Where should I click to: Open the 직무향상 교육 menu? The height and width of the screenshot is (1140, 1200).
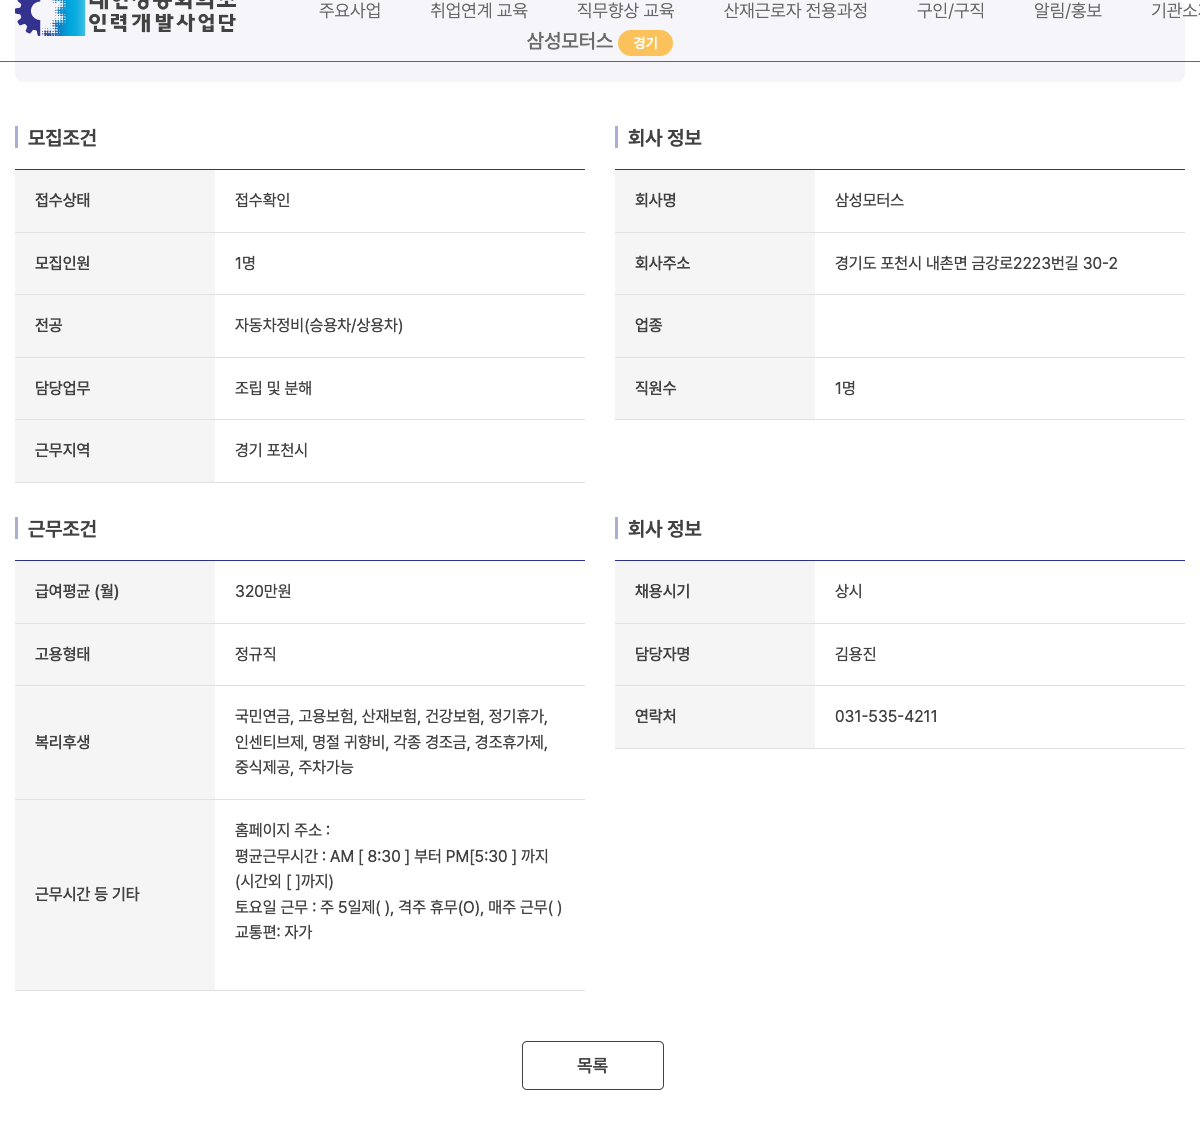click(626, 11)
